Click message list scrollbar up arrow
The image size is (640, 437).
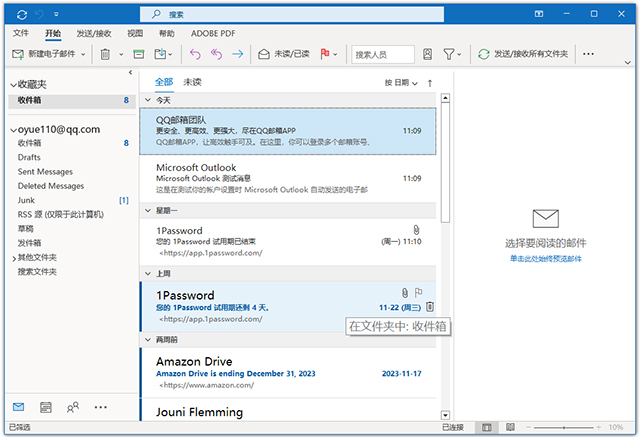445,98
